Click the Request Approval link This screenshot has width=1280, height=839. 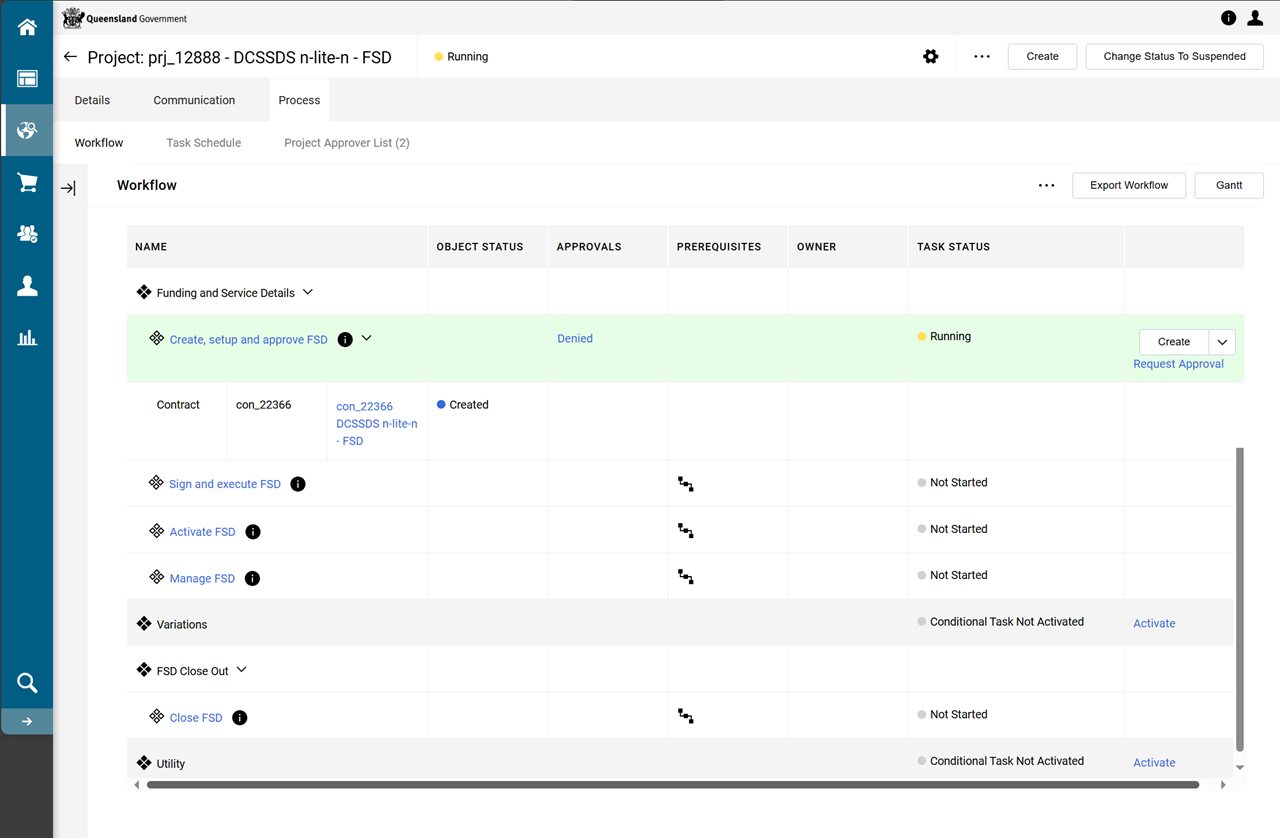click(1178, 364)
